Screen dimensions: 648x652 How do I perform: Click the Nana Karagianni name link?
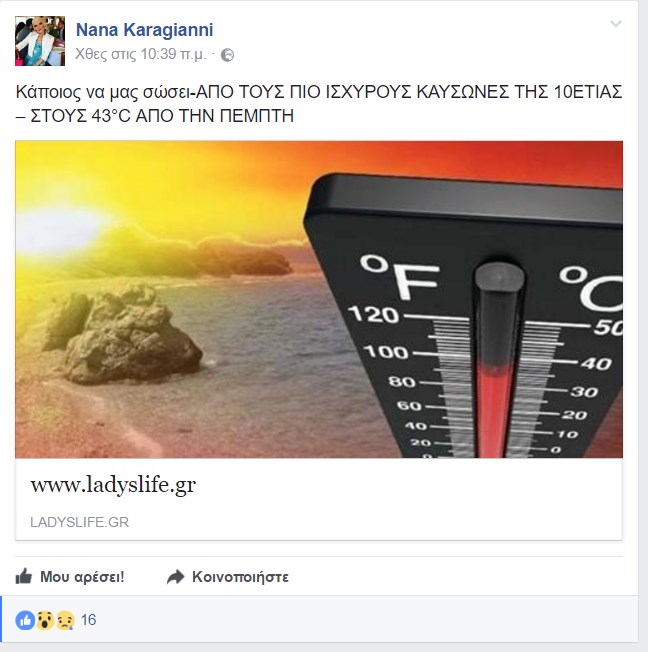tap(144, 30)
